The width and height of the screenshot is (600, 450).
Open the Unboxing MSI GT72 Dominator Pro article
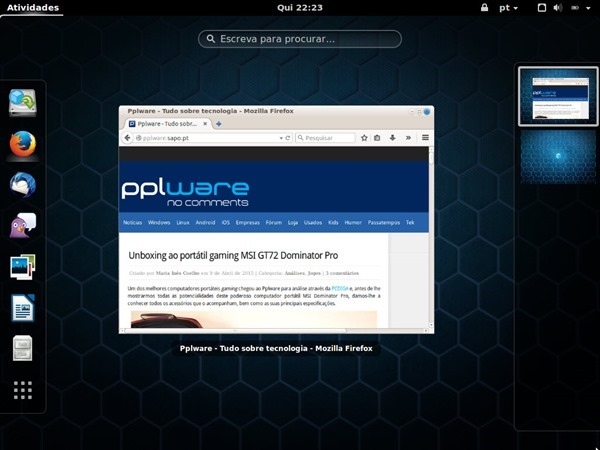(x=233, y=255)
